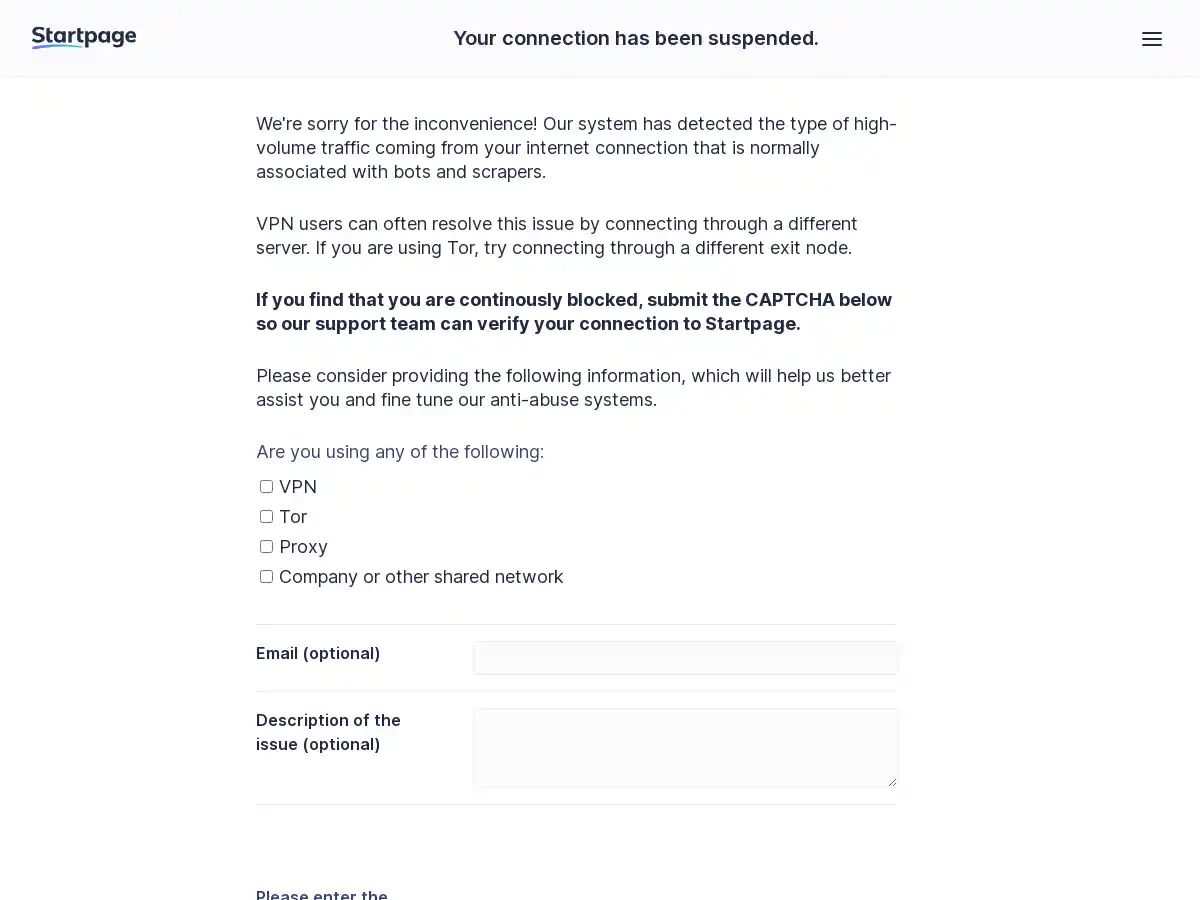Viewport: 1200px width, 900px height.
Task: Click into the issue description textarea
Action: [686, 747]
